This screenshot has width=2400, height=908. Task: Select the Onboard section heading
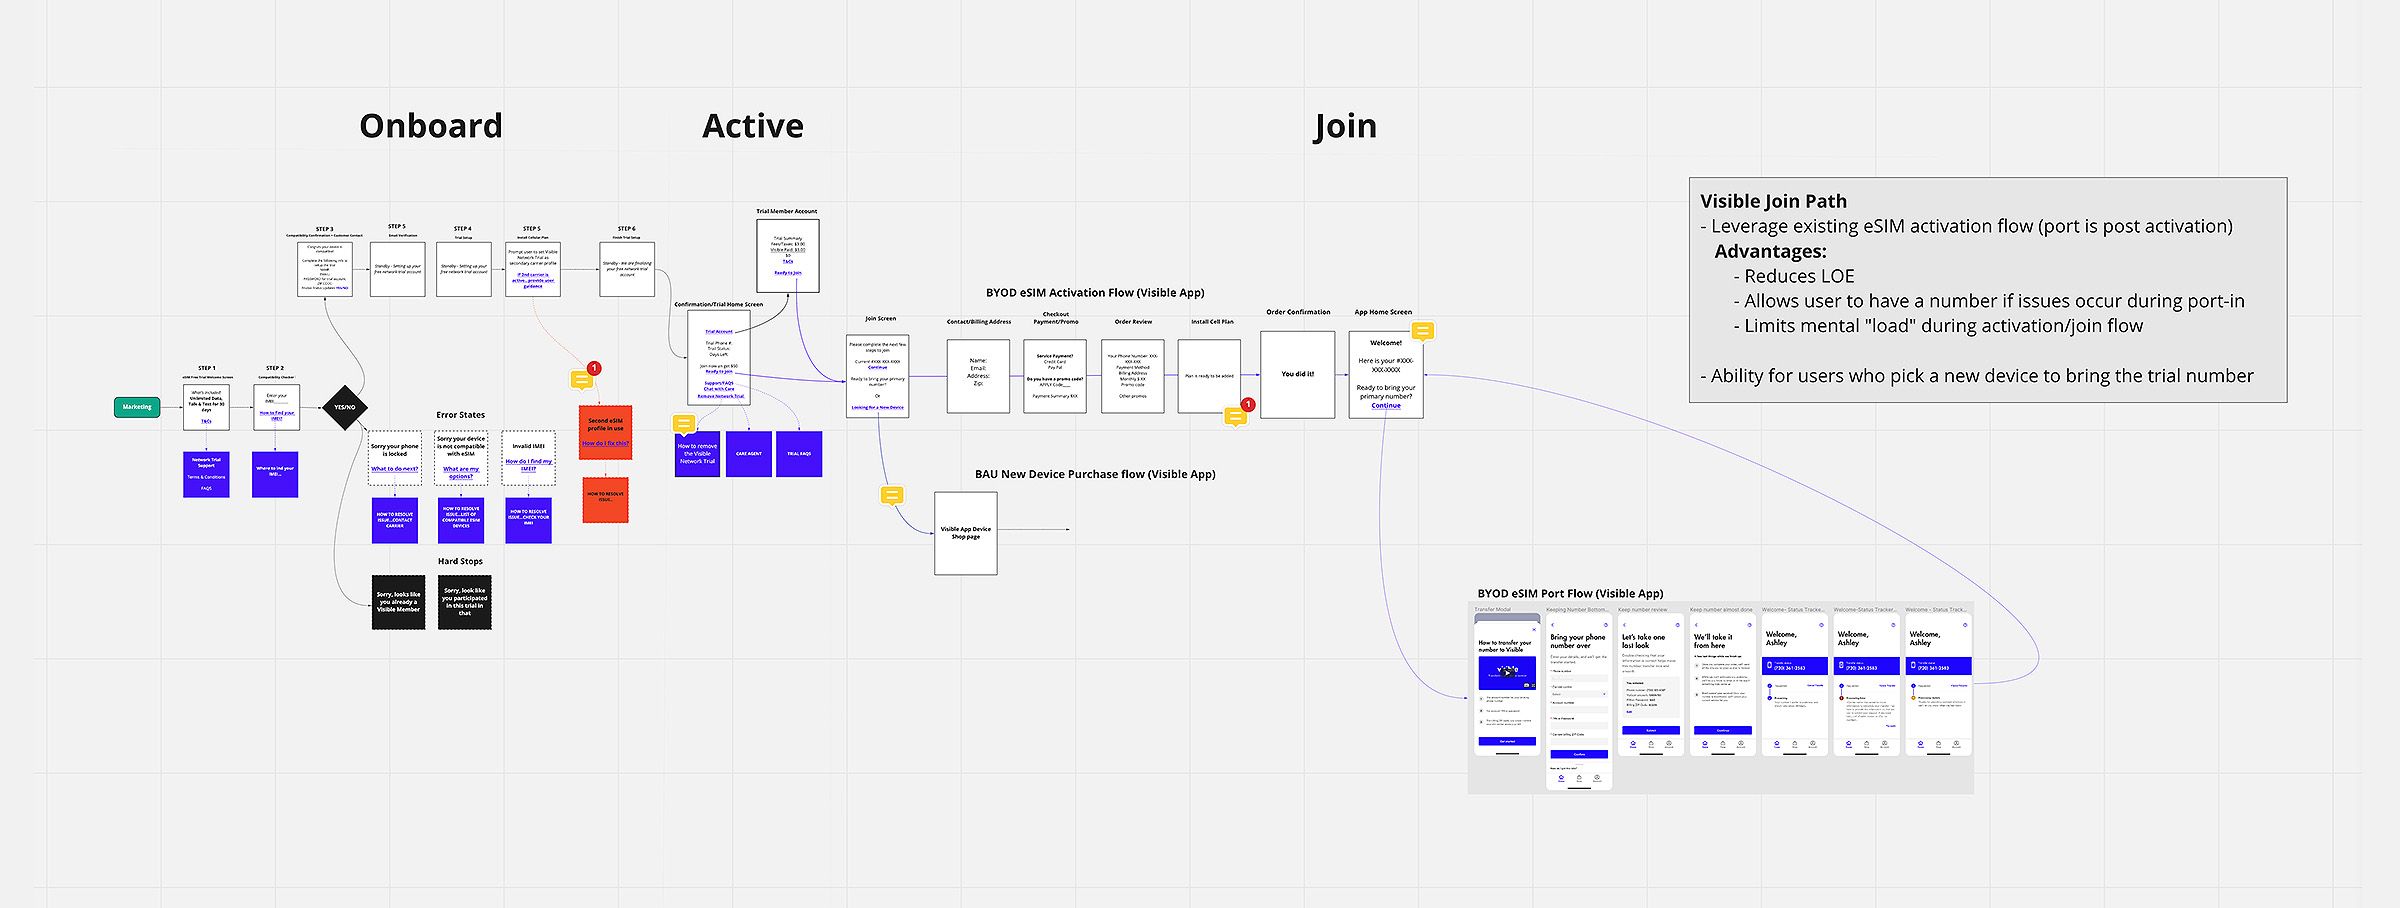pos(431,126)
